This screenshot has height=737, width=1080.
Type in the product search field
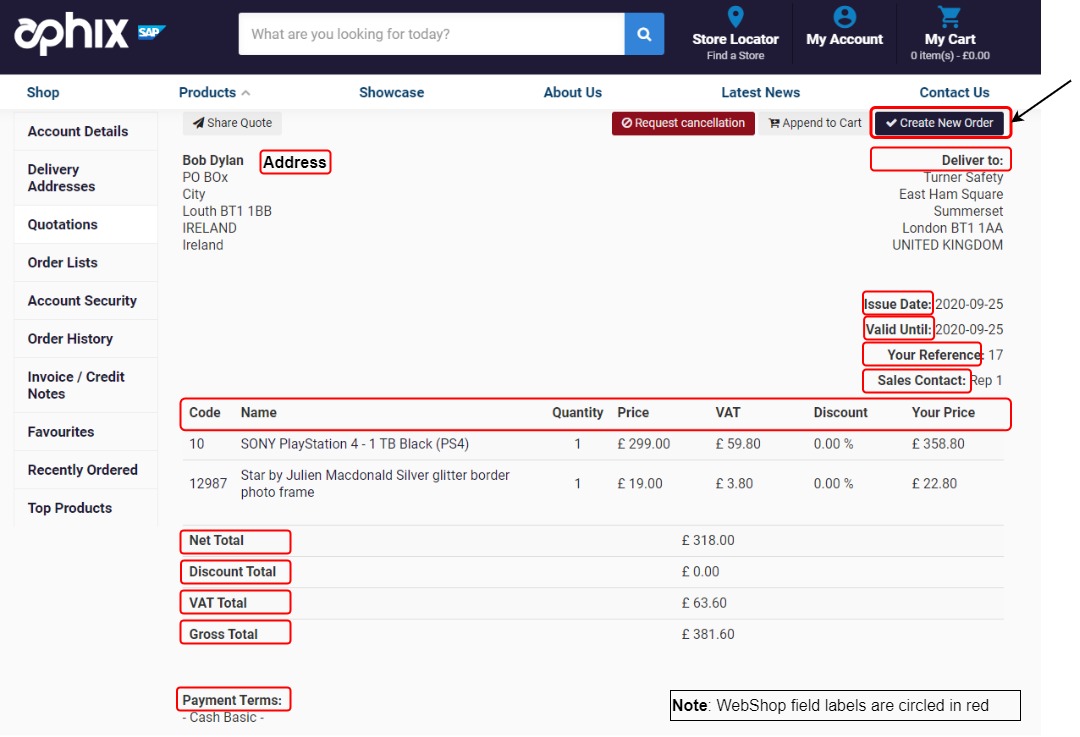click(x=431, y=34)
